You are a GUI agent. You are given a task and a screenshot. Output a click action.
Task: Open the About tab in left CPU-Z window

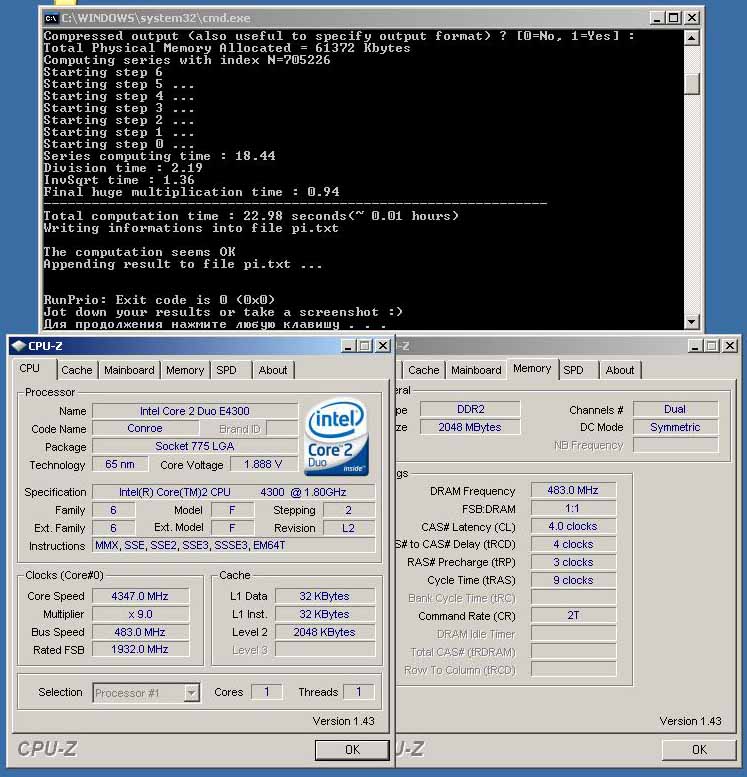click(x=273, y=370)
